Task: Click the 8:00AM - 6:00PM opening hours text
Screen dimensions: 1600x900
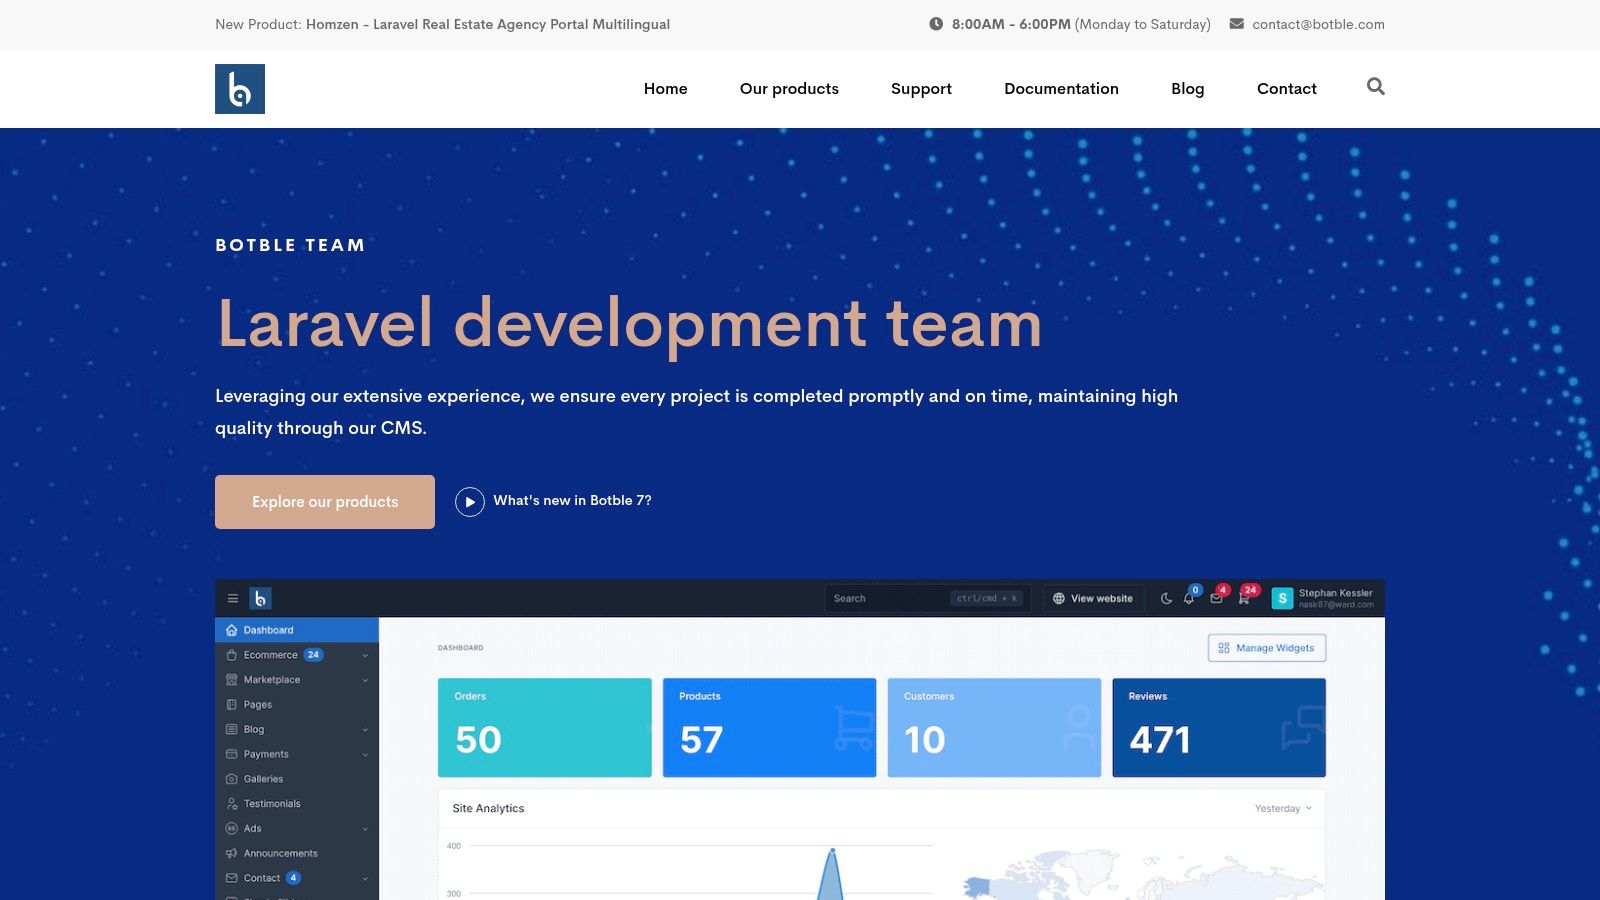Action: pos(1011,24)
